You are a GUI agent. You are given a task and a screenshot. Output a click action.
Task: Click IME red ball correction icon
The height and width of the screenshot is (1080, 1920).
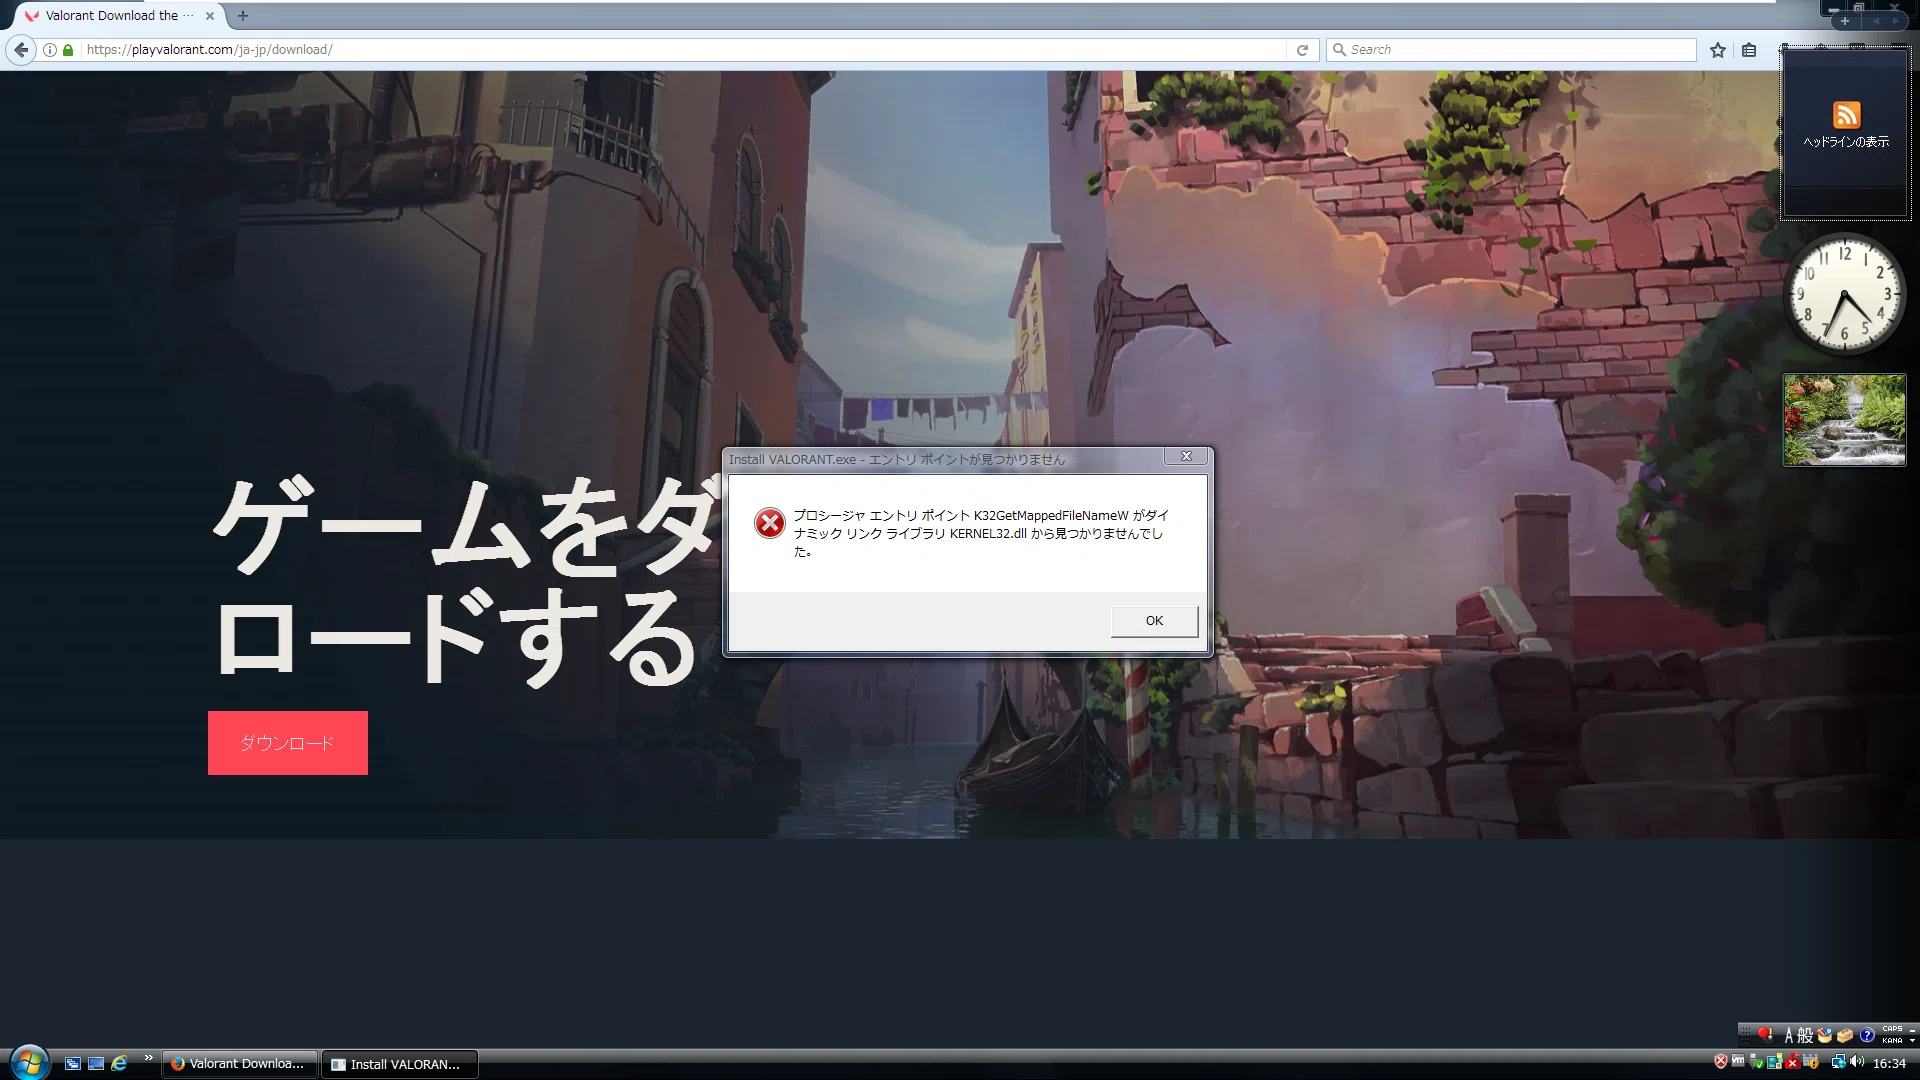click(1765, 1034)
